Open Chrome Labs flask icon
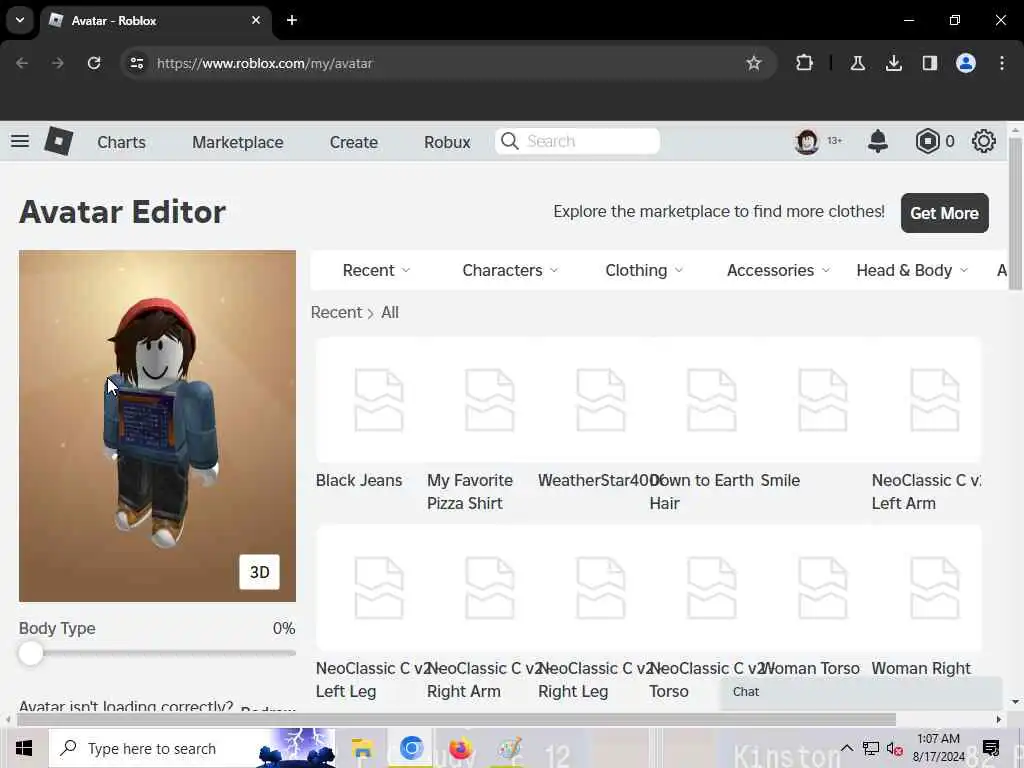Viewport: 1024px width, 768px height. point(857,63)
